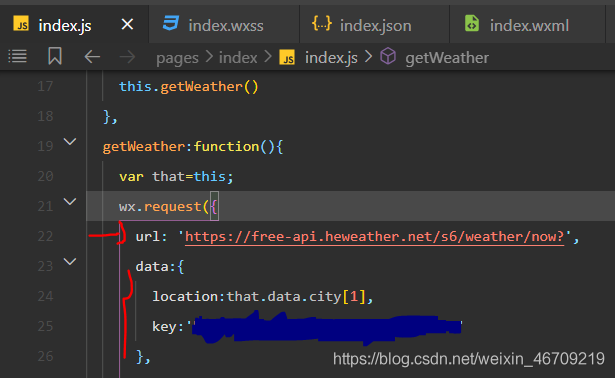The image size is (615, 378).
Task: Click the JS icon in the breadcrumb
Action: tap(287, 57)
